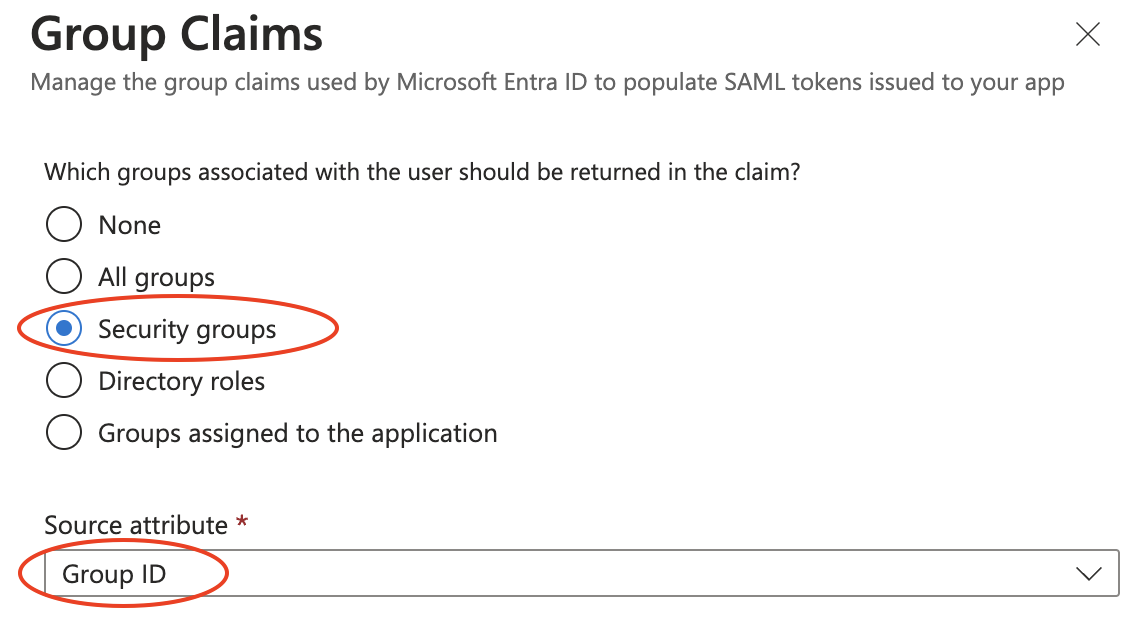
Task: Select the None radio button circle
Action: coord(64,225)
